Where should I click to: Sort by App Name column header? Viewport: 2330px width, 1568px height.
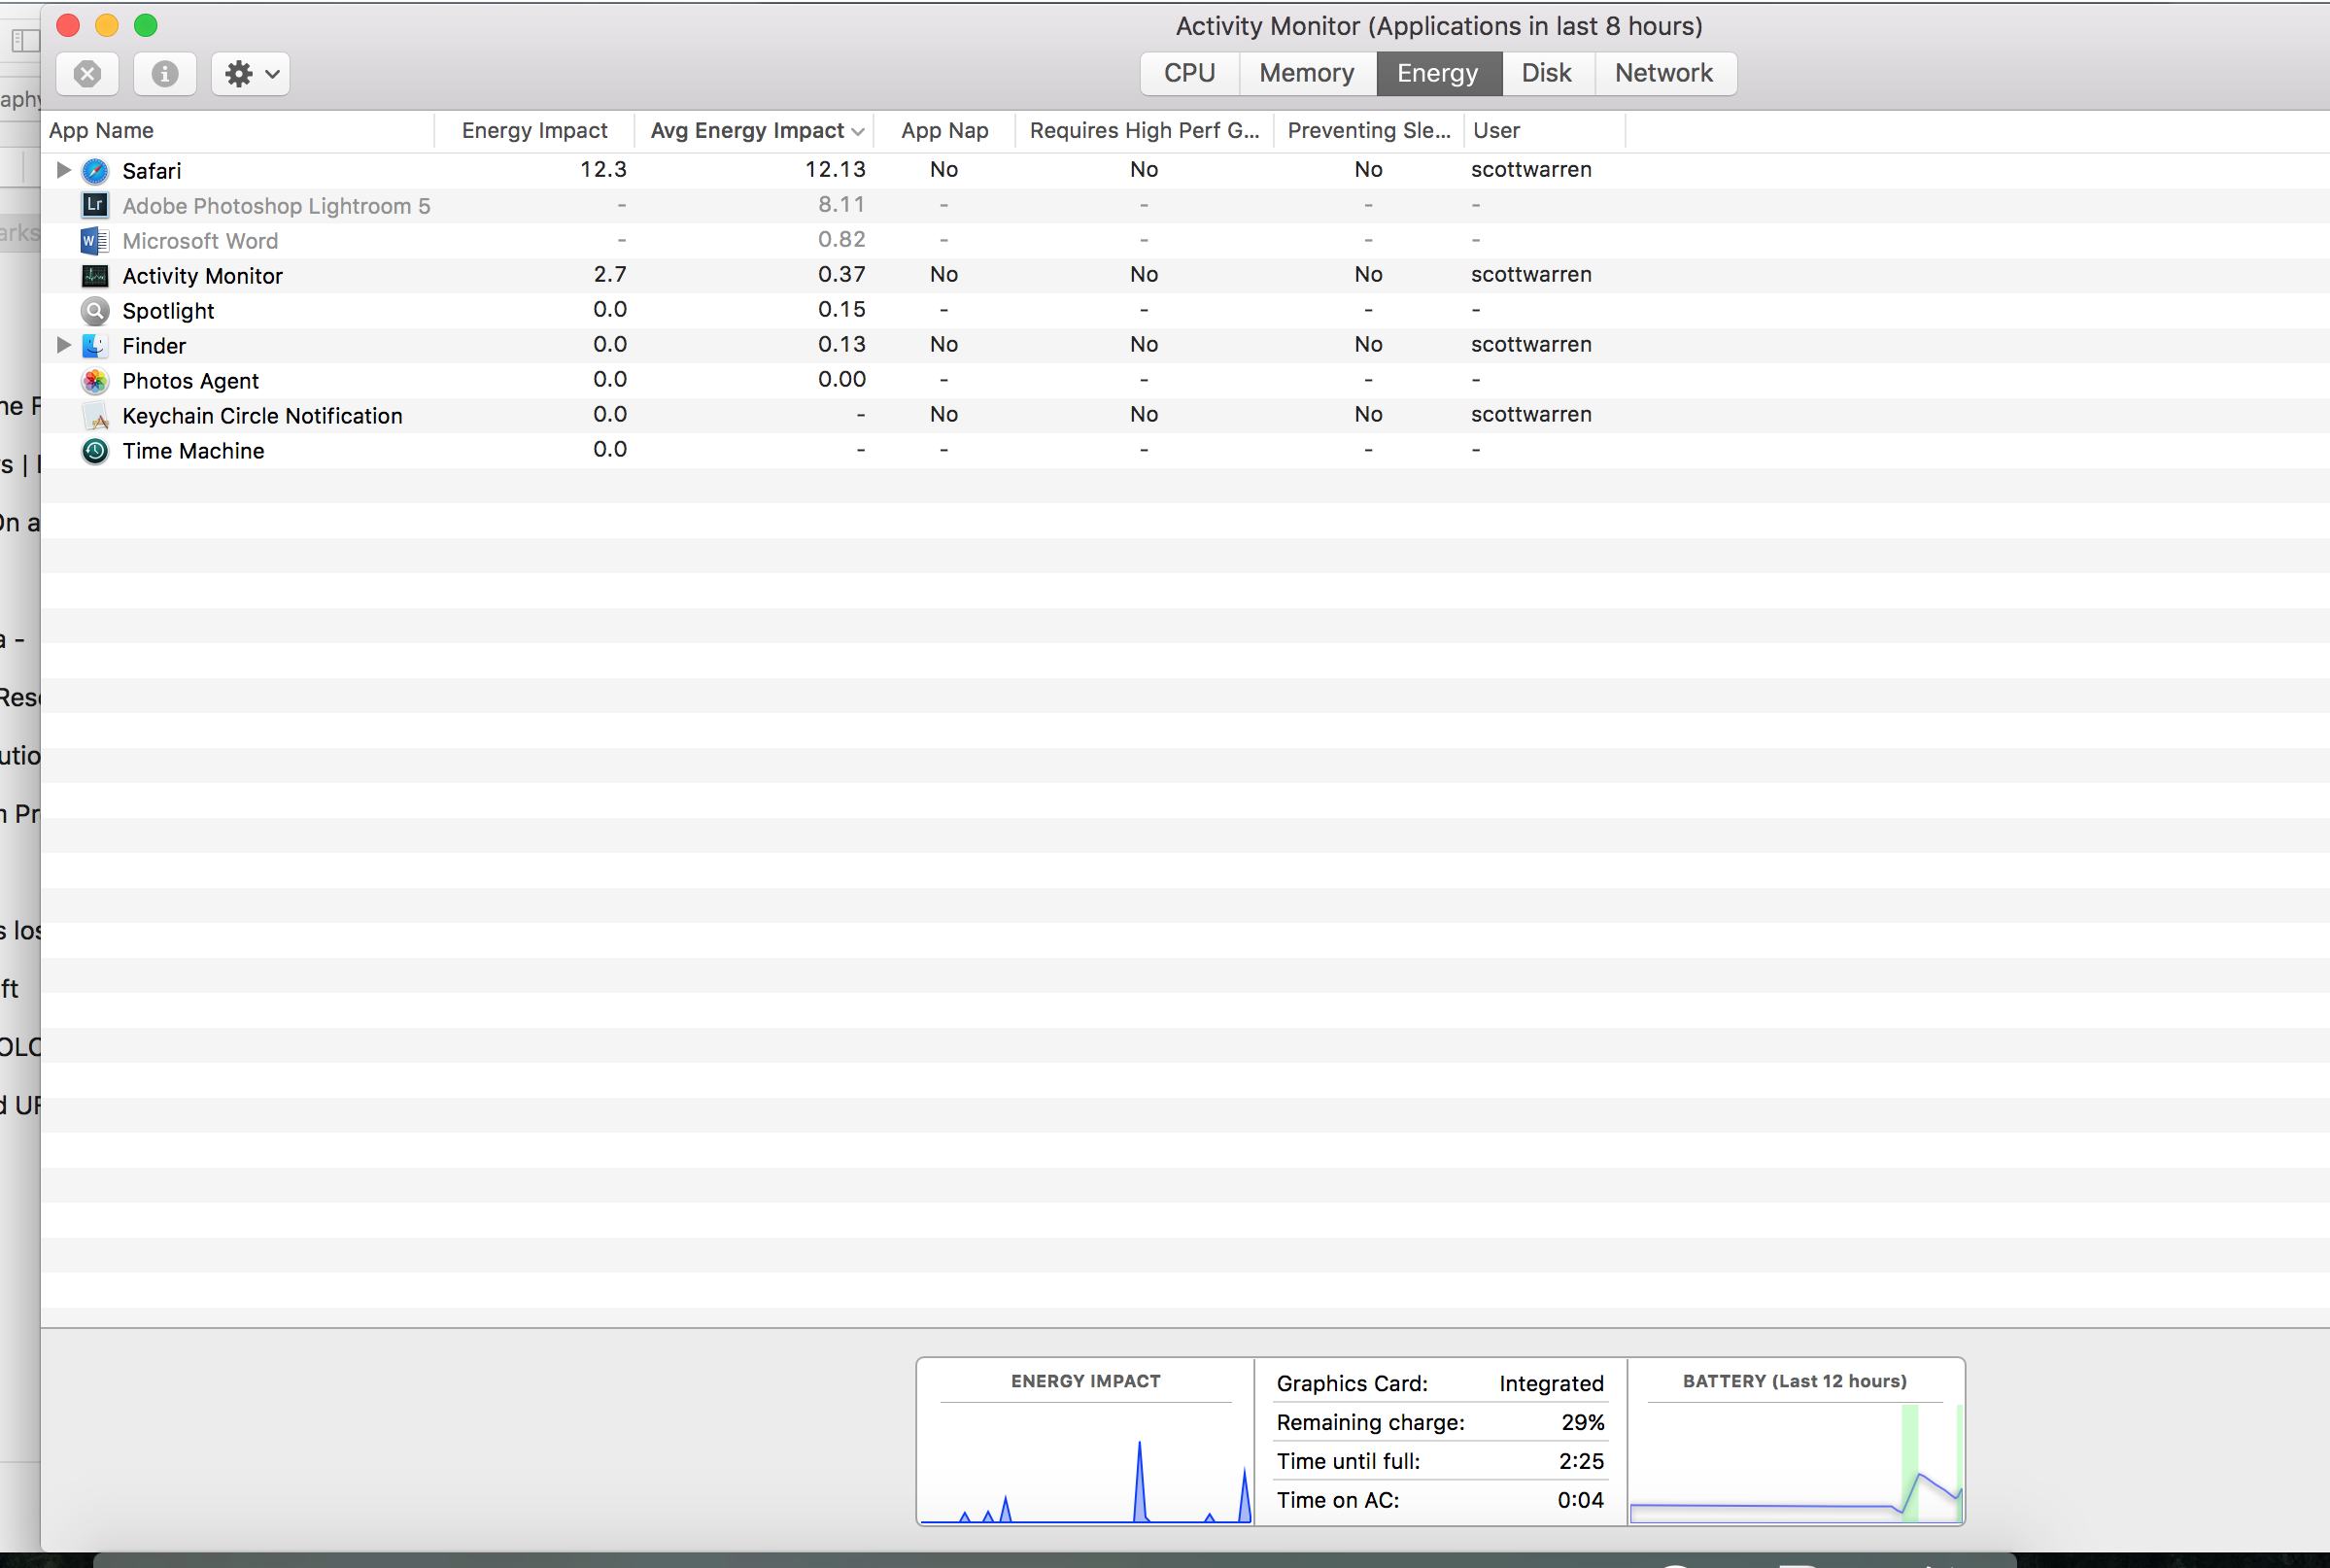[x=238, y=131]
